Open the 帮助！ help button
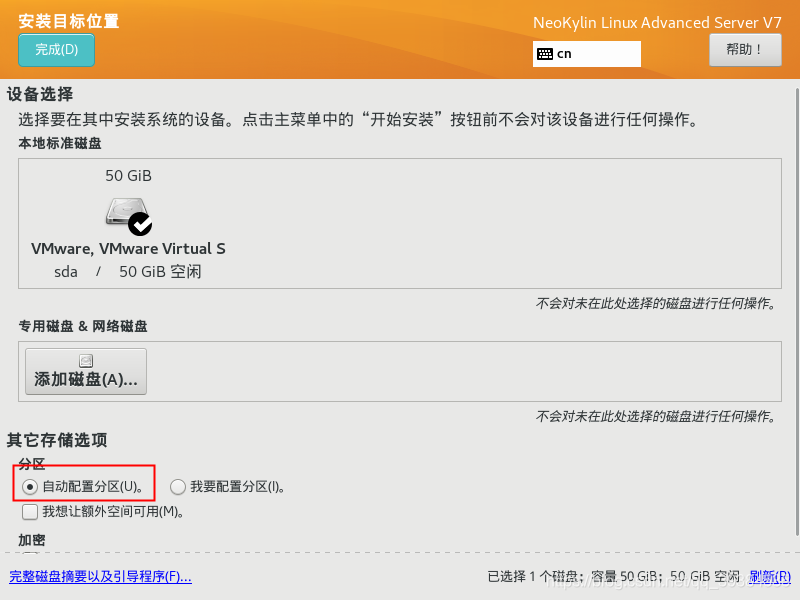The image size is (800, 600). 745,49
